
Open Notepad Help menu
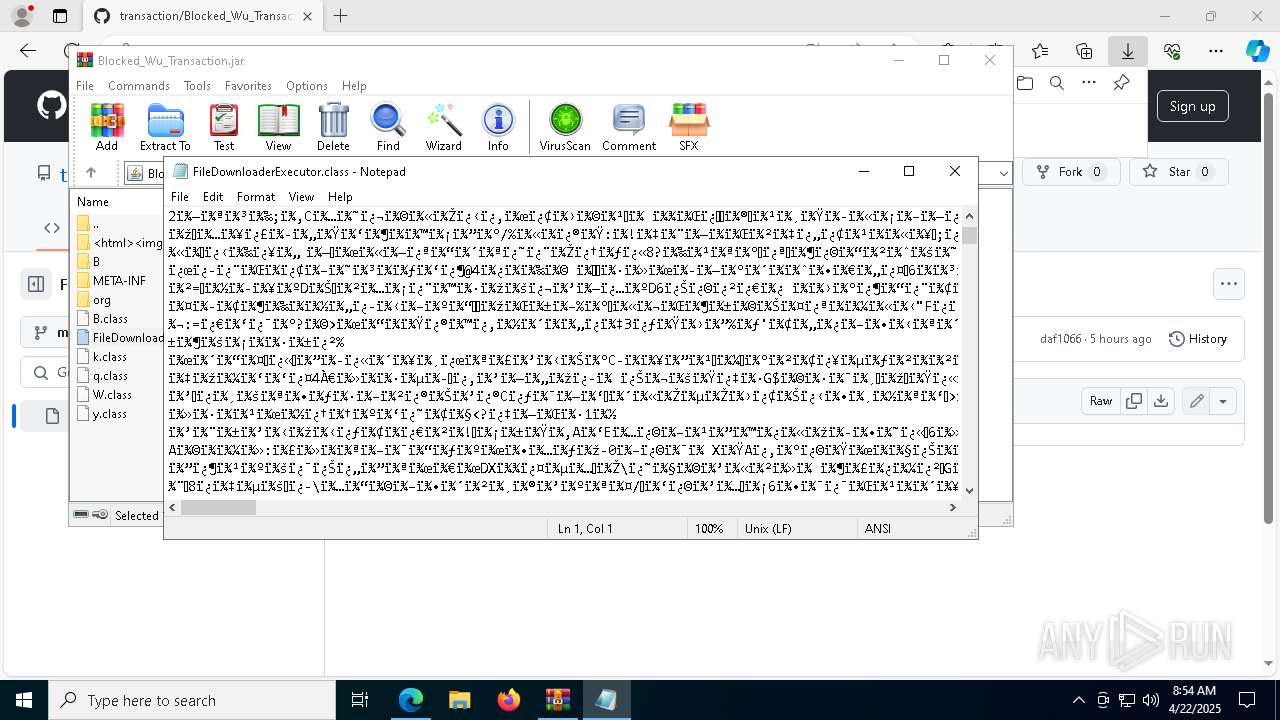pos(340,197)
